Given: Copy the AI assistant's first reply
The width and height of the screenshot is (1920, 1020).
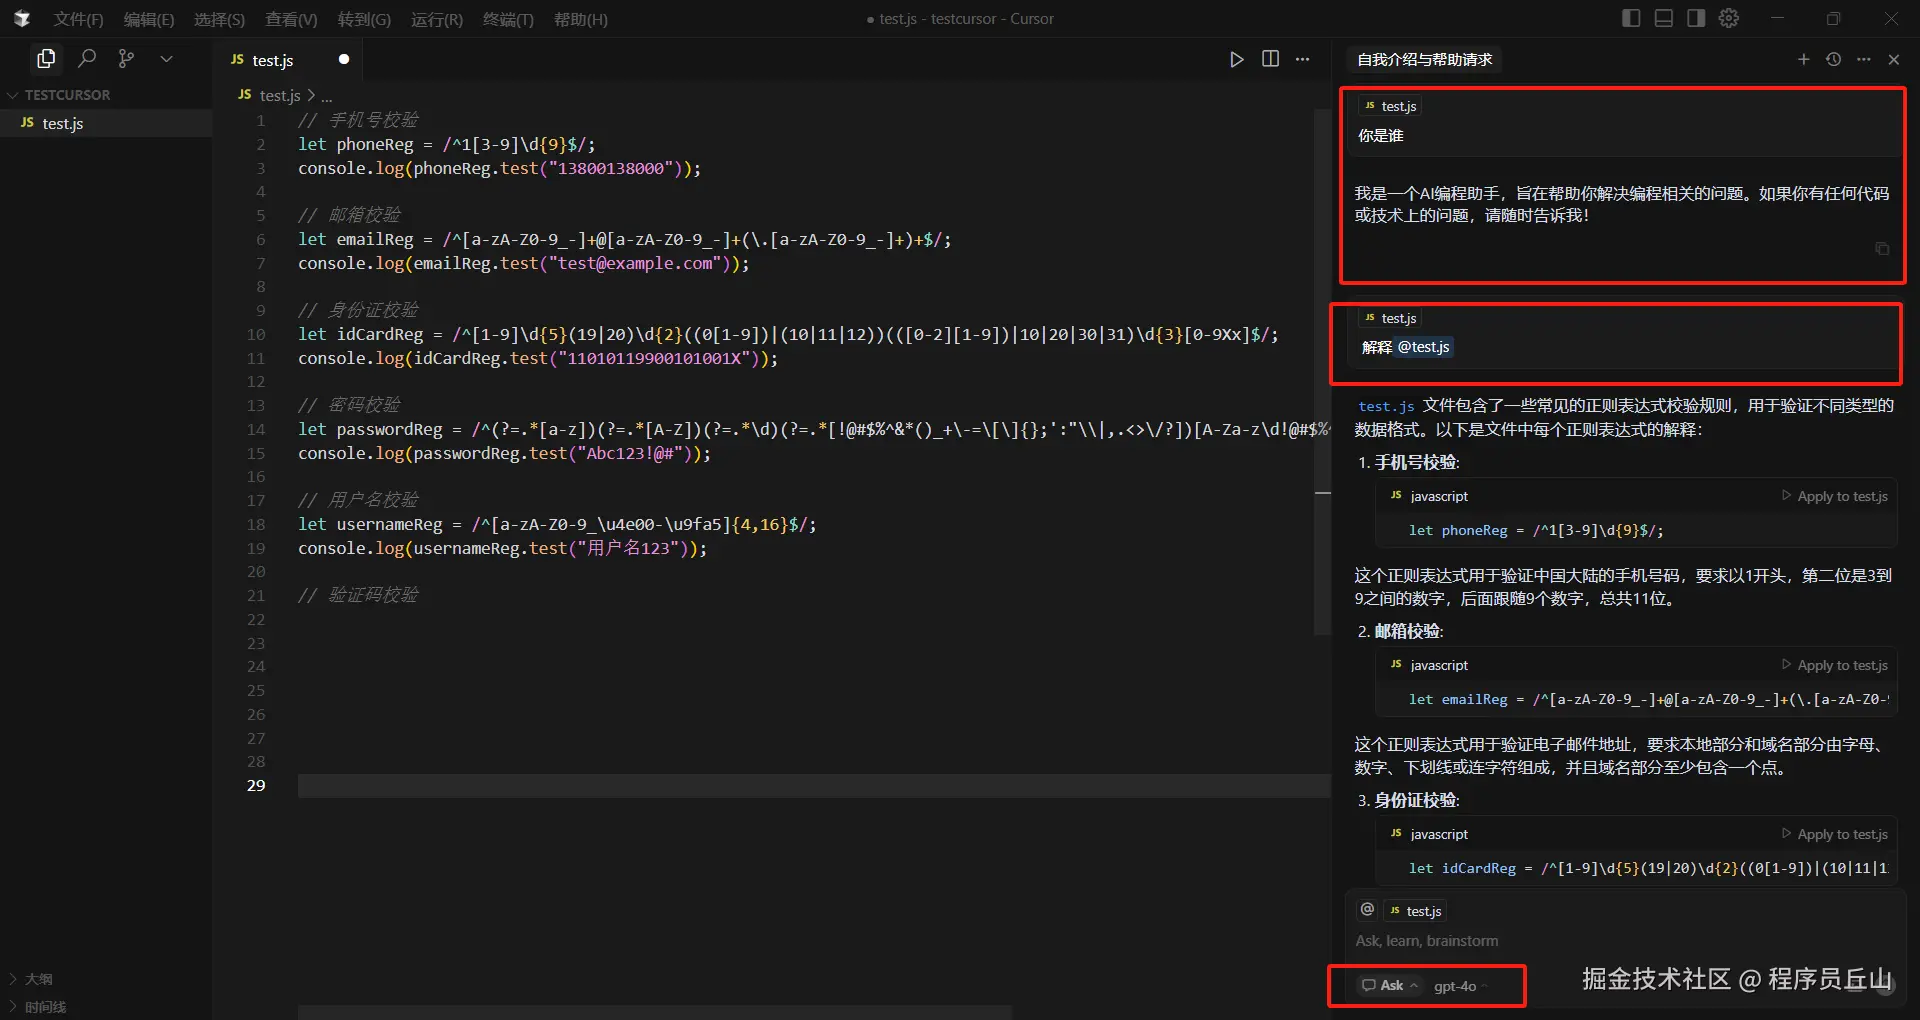Looking at the screenshot, I should pos(1882,248).
